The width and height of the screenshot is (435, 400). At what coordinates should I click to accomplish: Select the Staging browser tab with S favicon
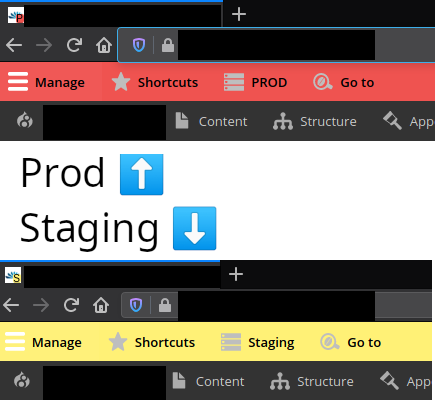[x=110, y=275]
